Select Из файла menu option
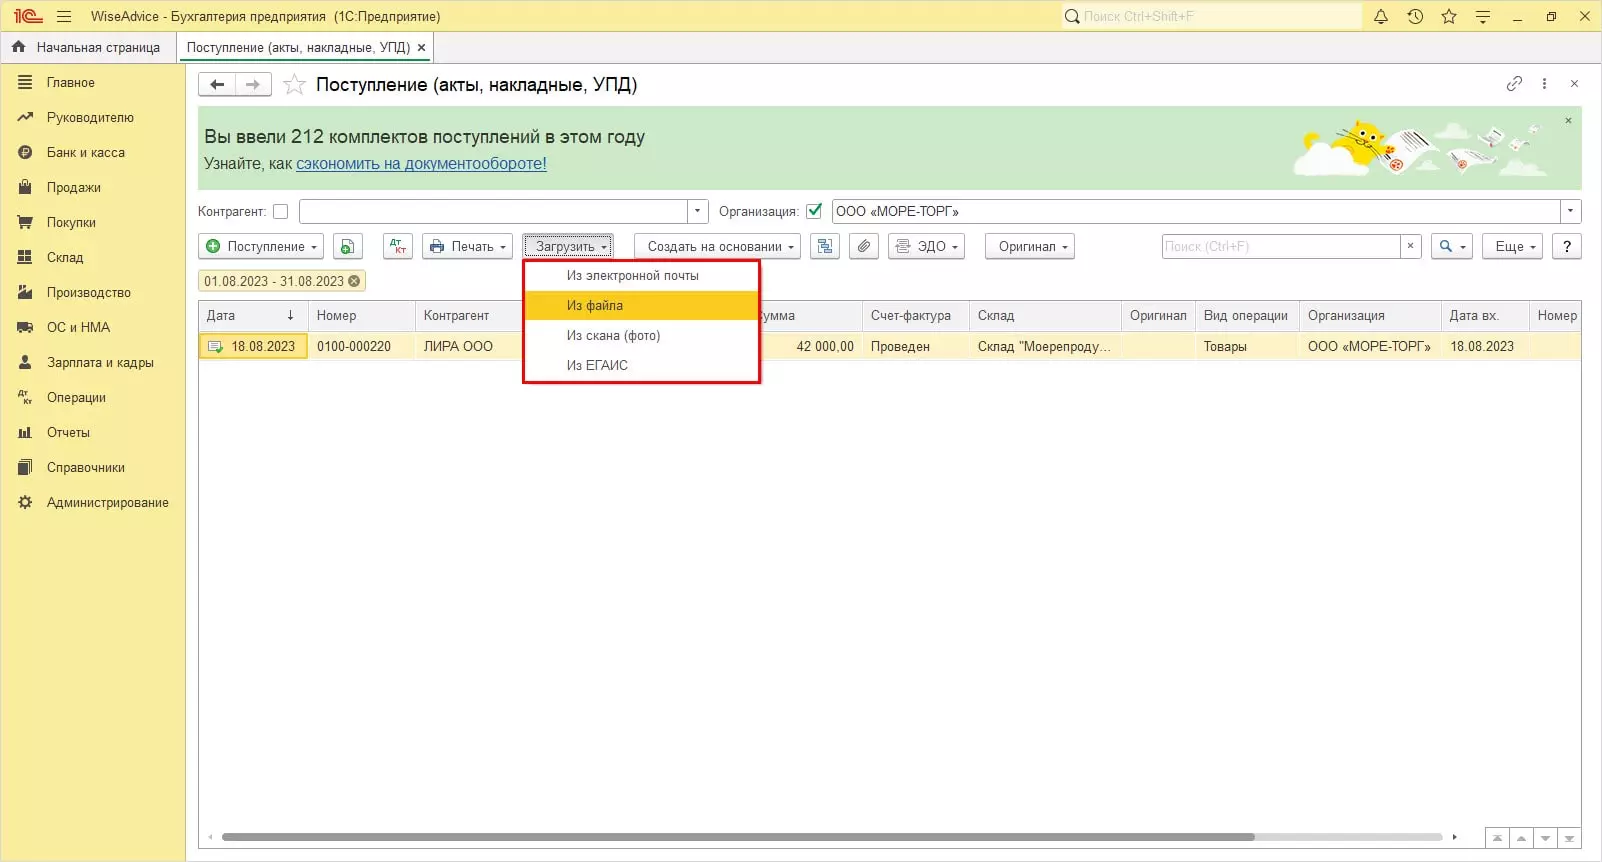Screen dimensions: 1602x862 (x=595, y=306)
